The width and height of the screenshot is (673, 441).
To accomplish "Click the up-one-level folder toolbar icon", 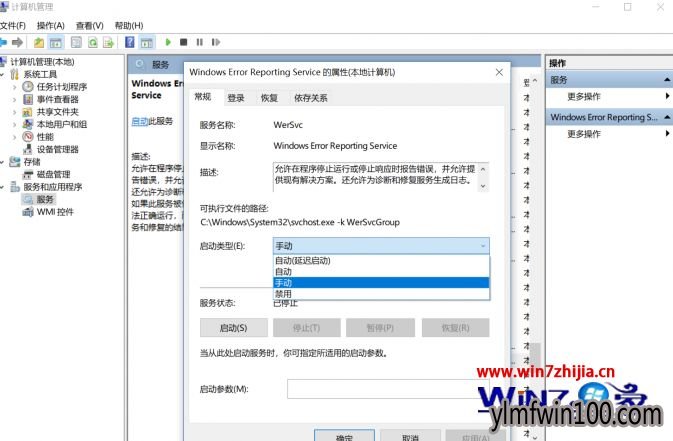I will coord(39,42).
